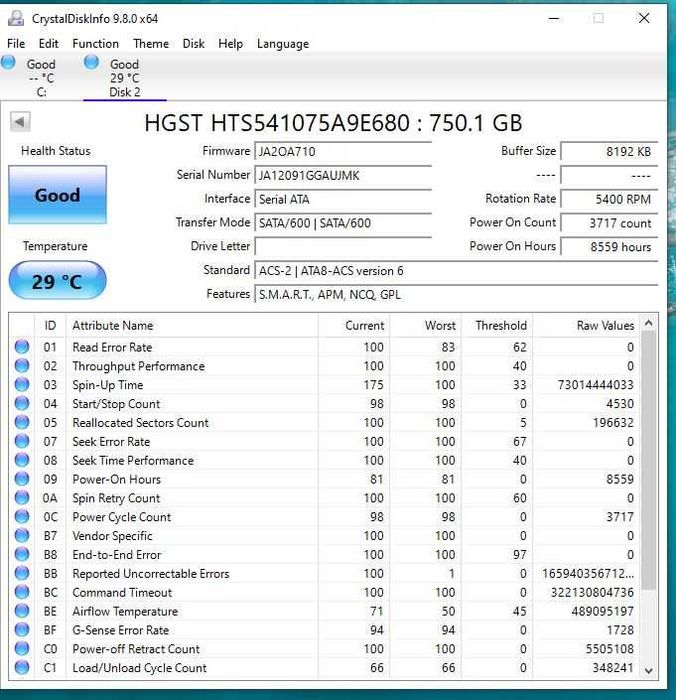
Task: Click the Features field
Action: point(456,294)
